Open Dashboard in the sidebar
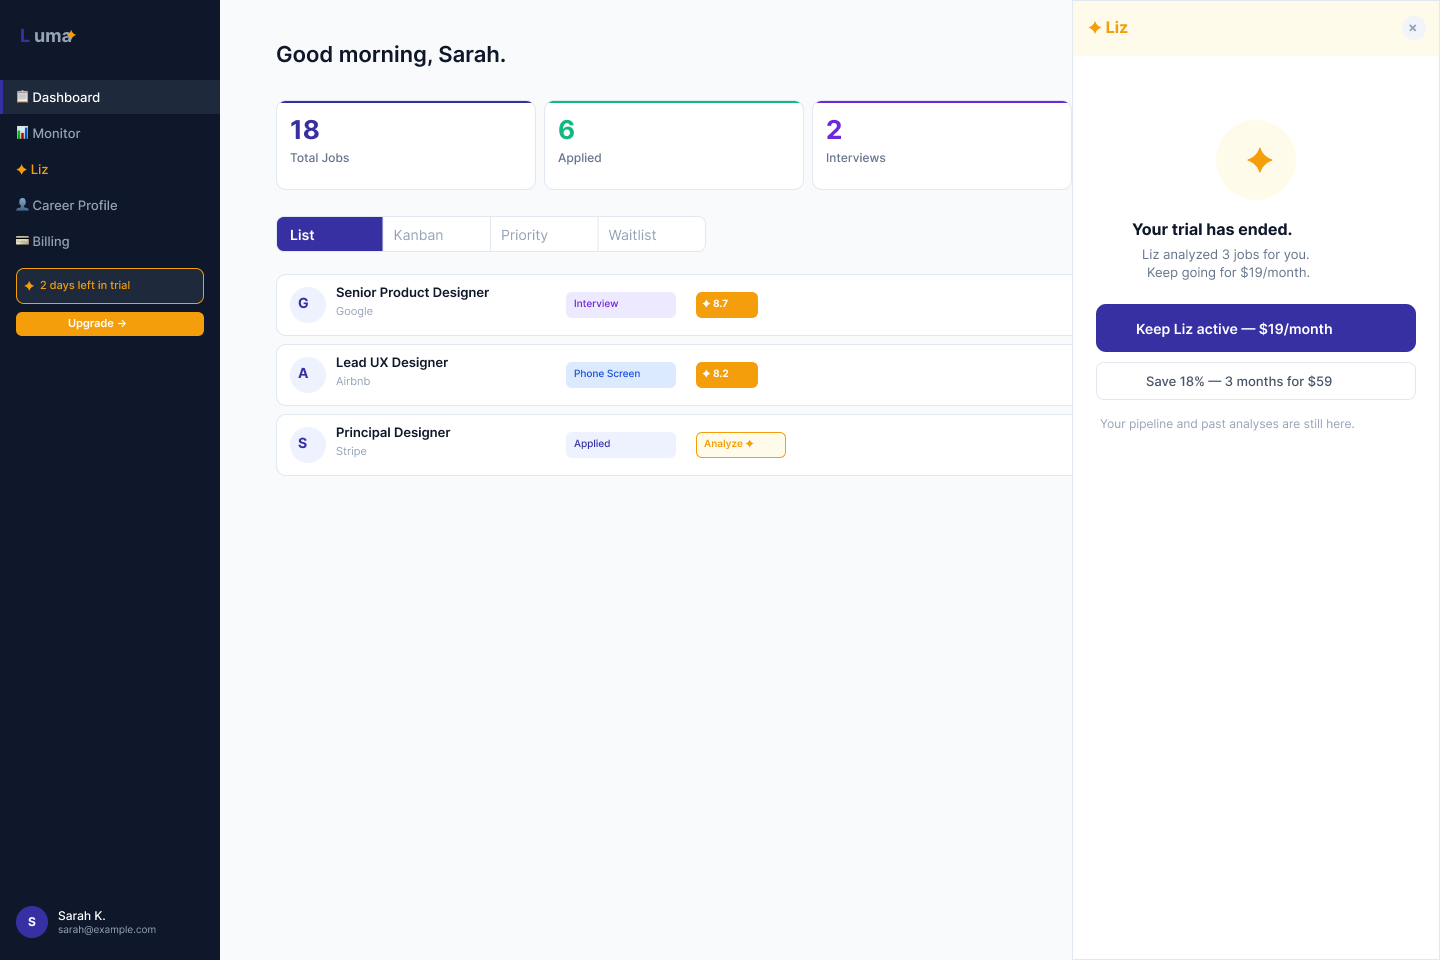The width and height of the screenshot is (1440, 960). click(x=110, y=97)
